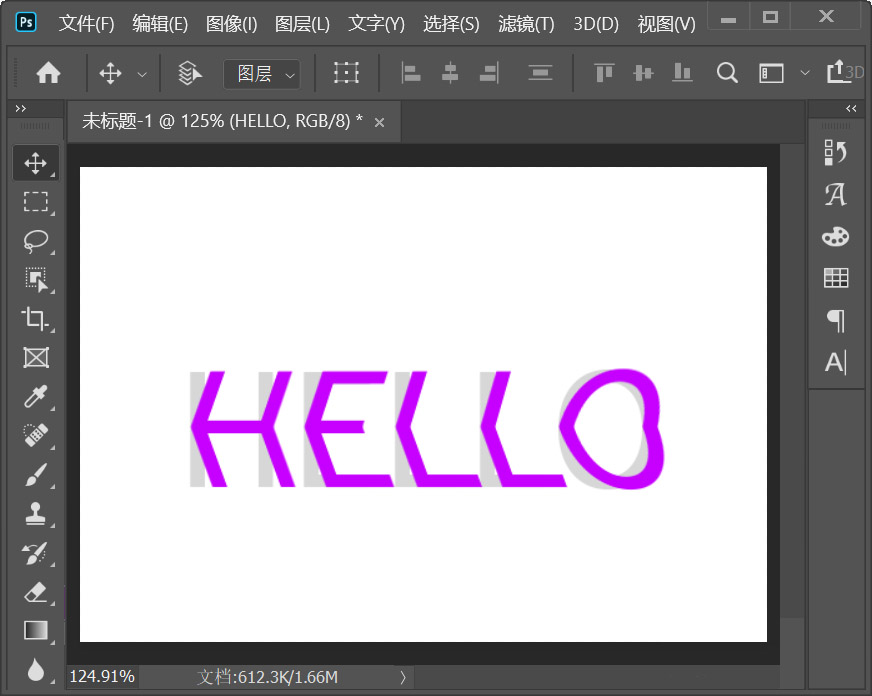
Task: Expand the Move tool options chevron
Action: [x=141, y=73]
